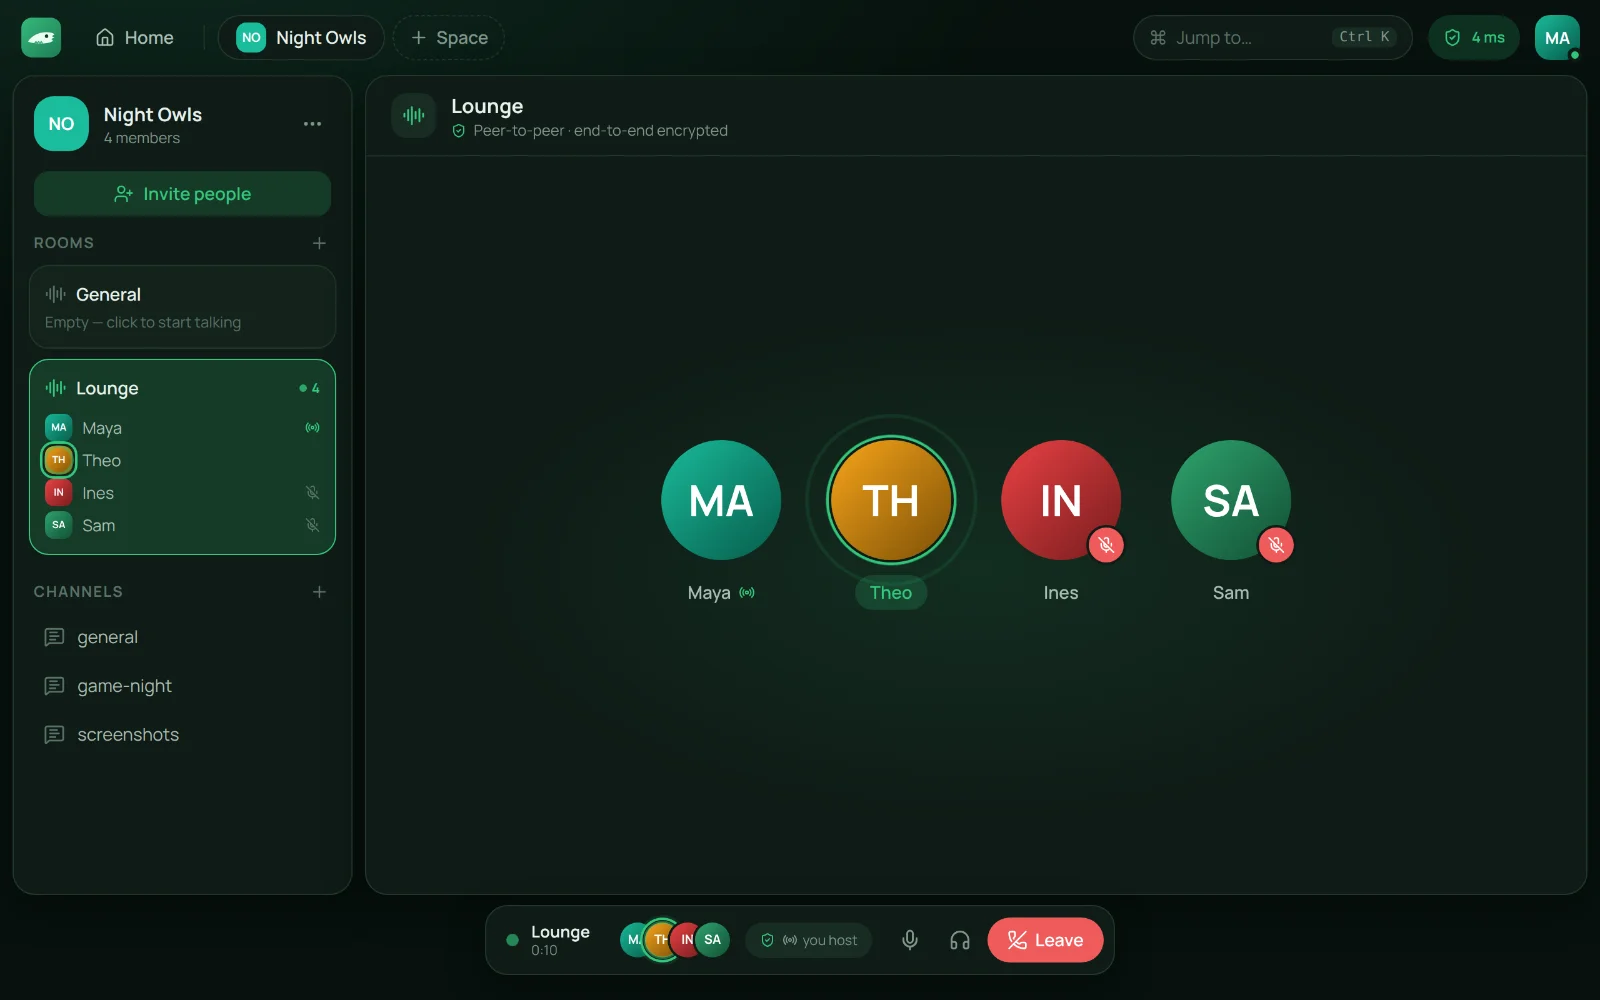
Task: Click the highlighted Theo name label
Action: pyautogui.click(x=891, y=593)
